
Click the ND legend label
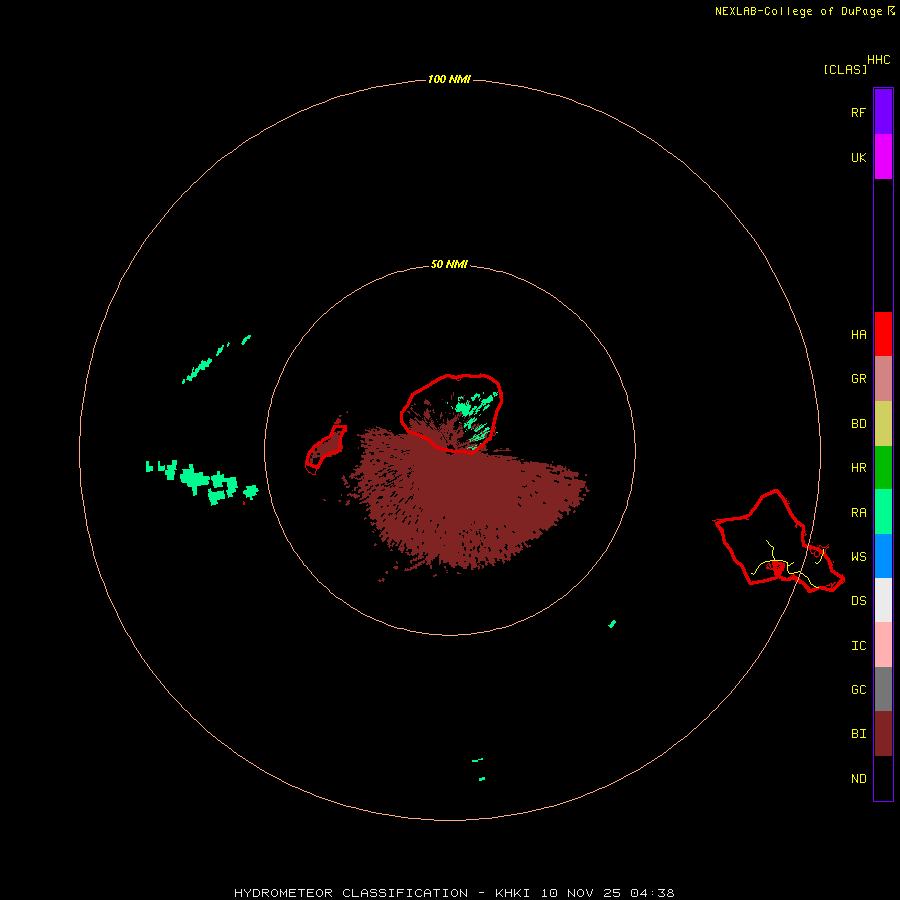point(858,779)
